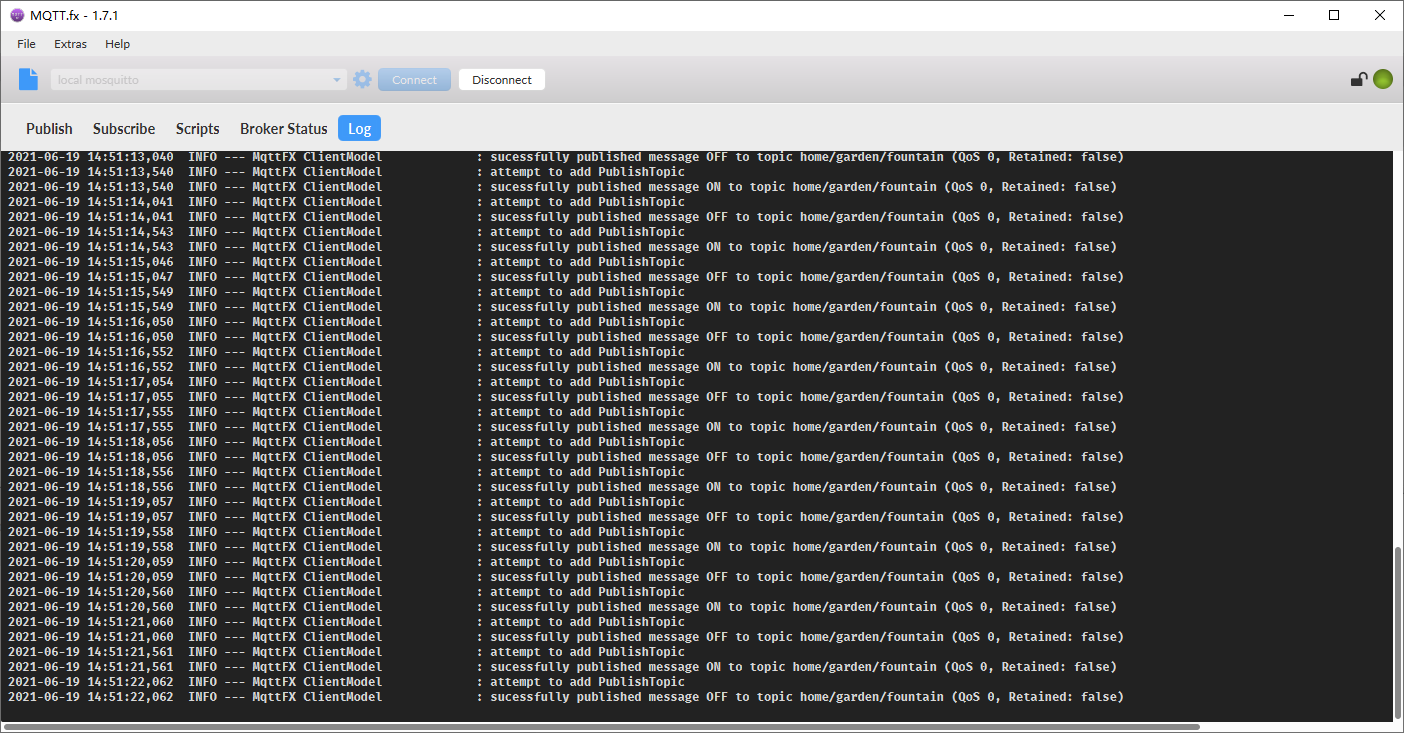The image size is (1404, 733).
Task: Select the published ON message line at 14:51:20,560
Action: tap(562, 607)
